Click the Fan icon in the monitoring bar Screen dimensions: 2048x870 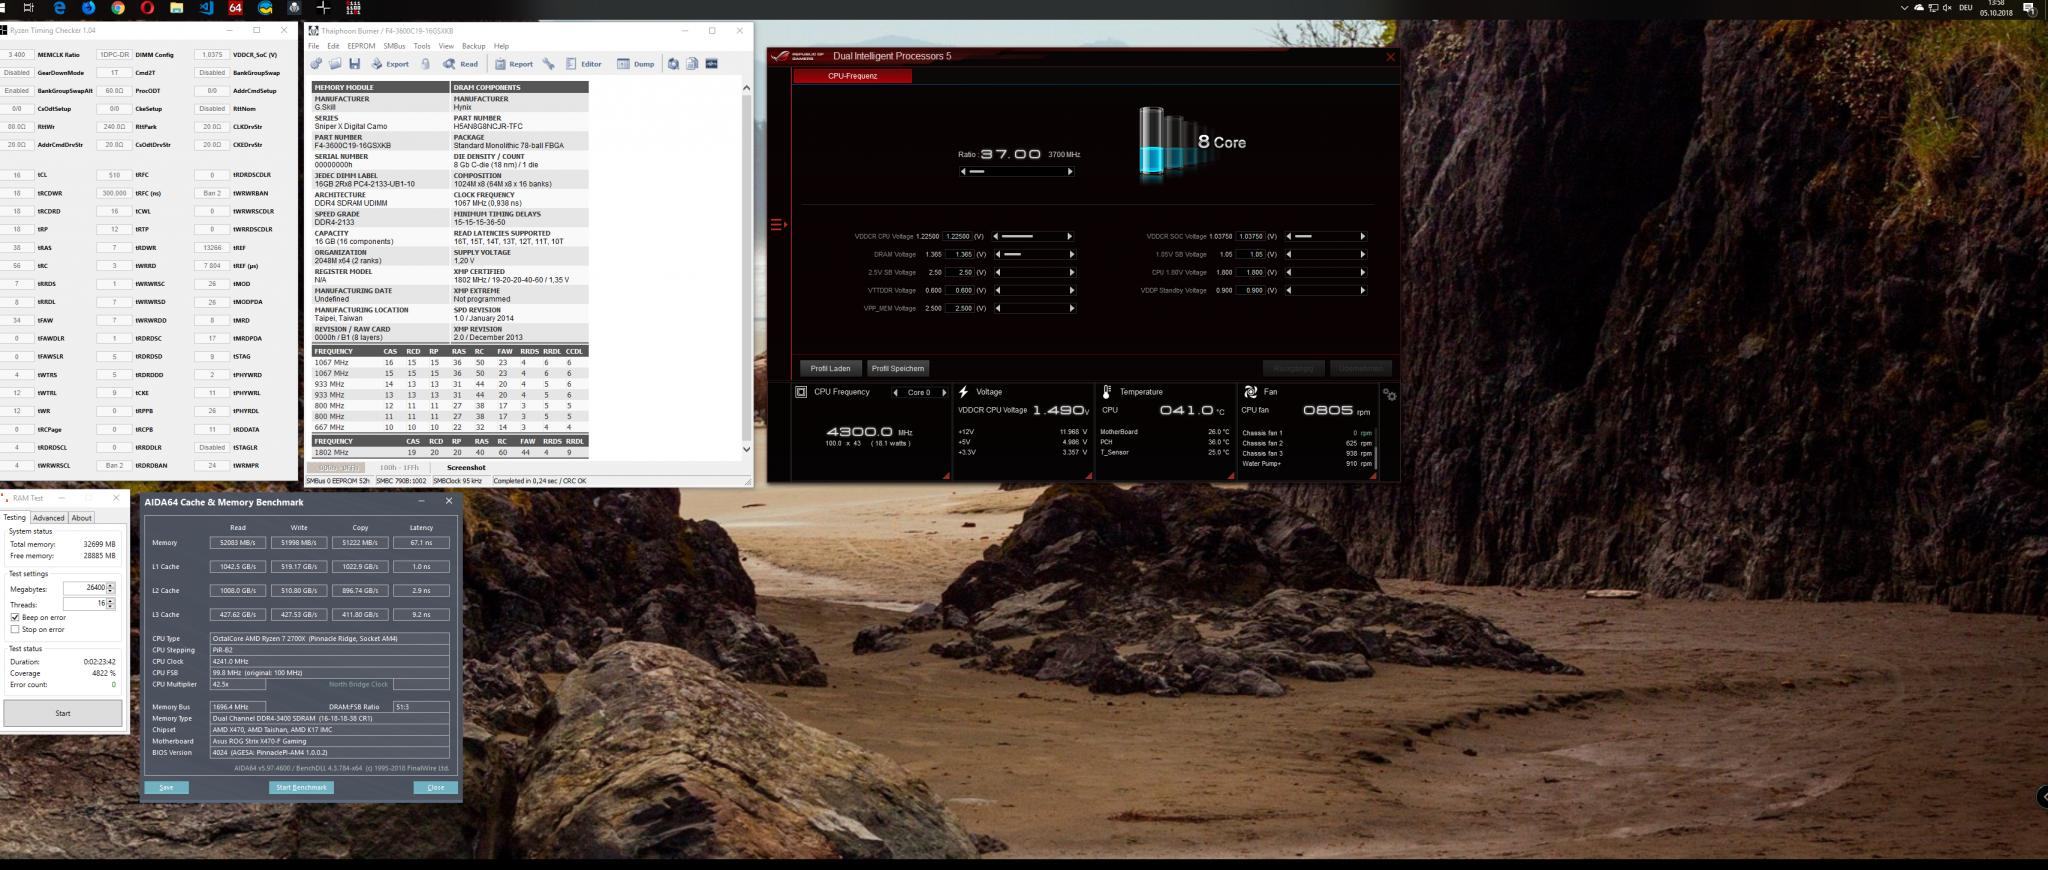pyautogui.click(x=1250, y=392)
